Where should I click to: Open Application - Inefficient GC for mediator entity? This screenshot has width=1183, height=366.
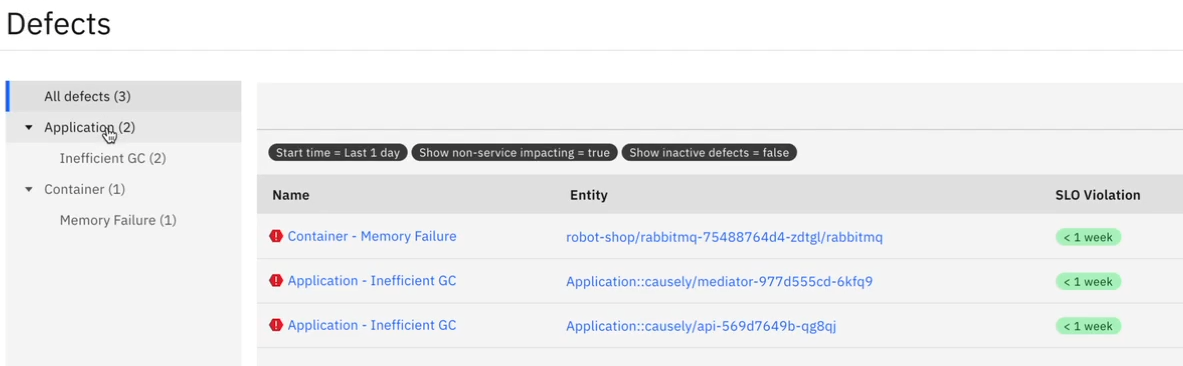click(x=372, y=281)
